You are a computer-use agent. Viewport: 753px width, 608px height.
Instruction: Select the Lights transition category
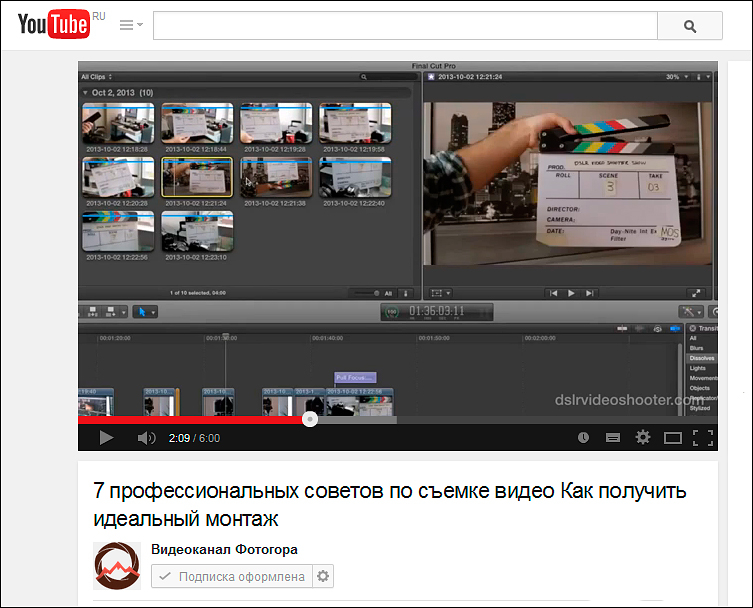point(697,368)
